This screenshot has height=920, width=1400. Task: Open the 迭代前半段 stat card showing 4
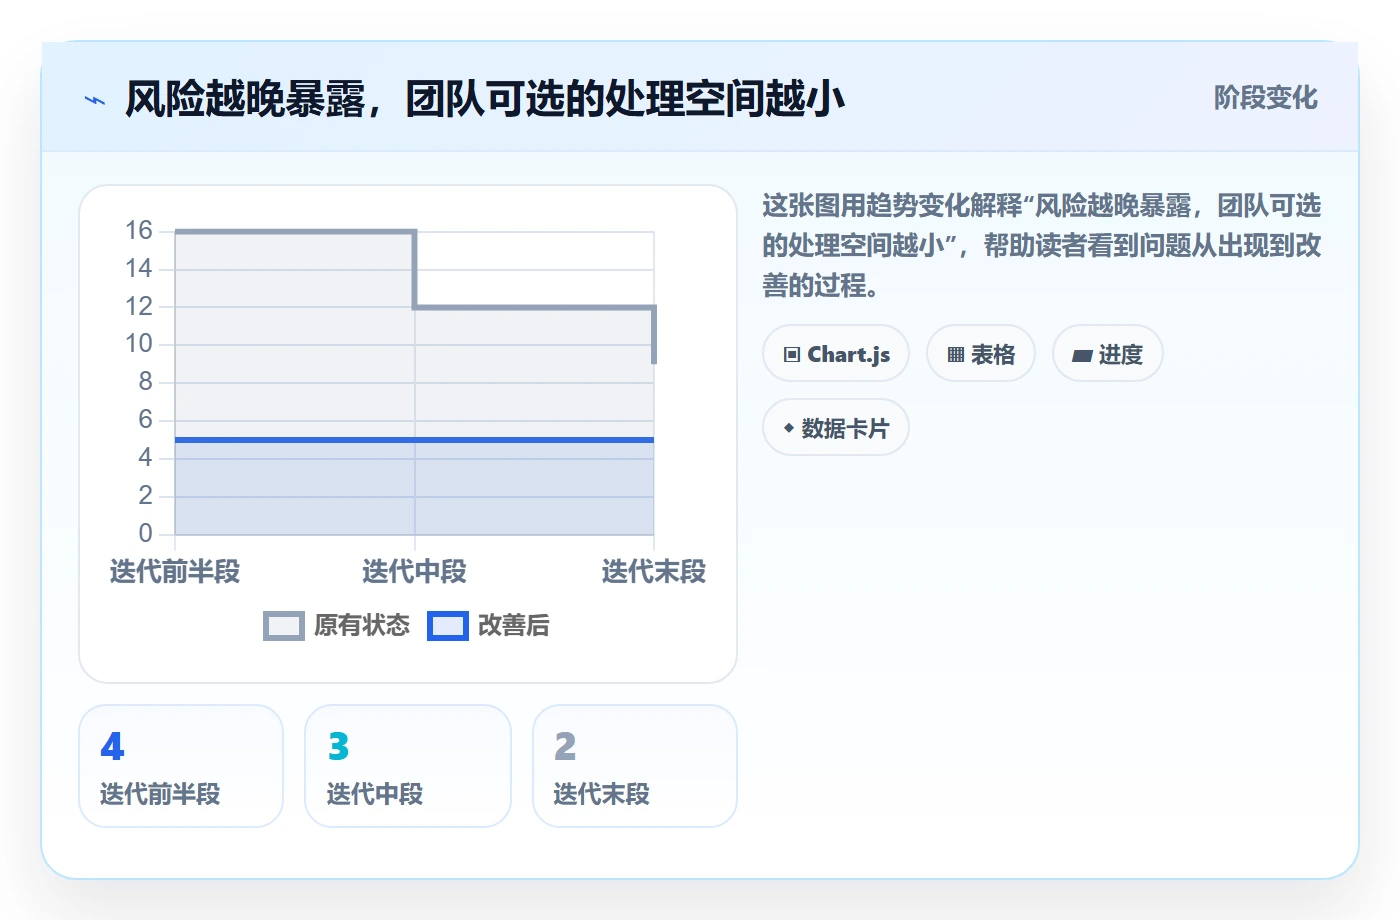[x=181, y=766]
